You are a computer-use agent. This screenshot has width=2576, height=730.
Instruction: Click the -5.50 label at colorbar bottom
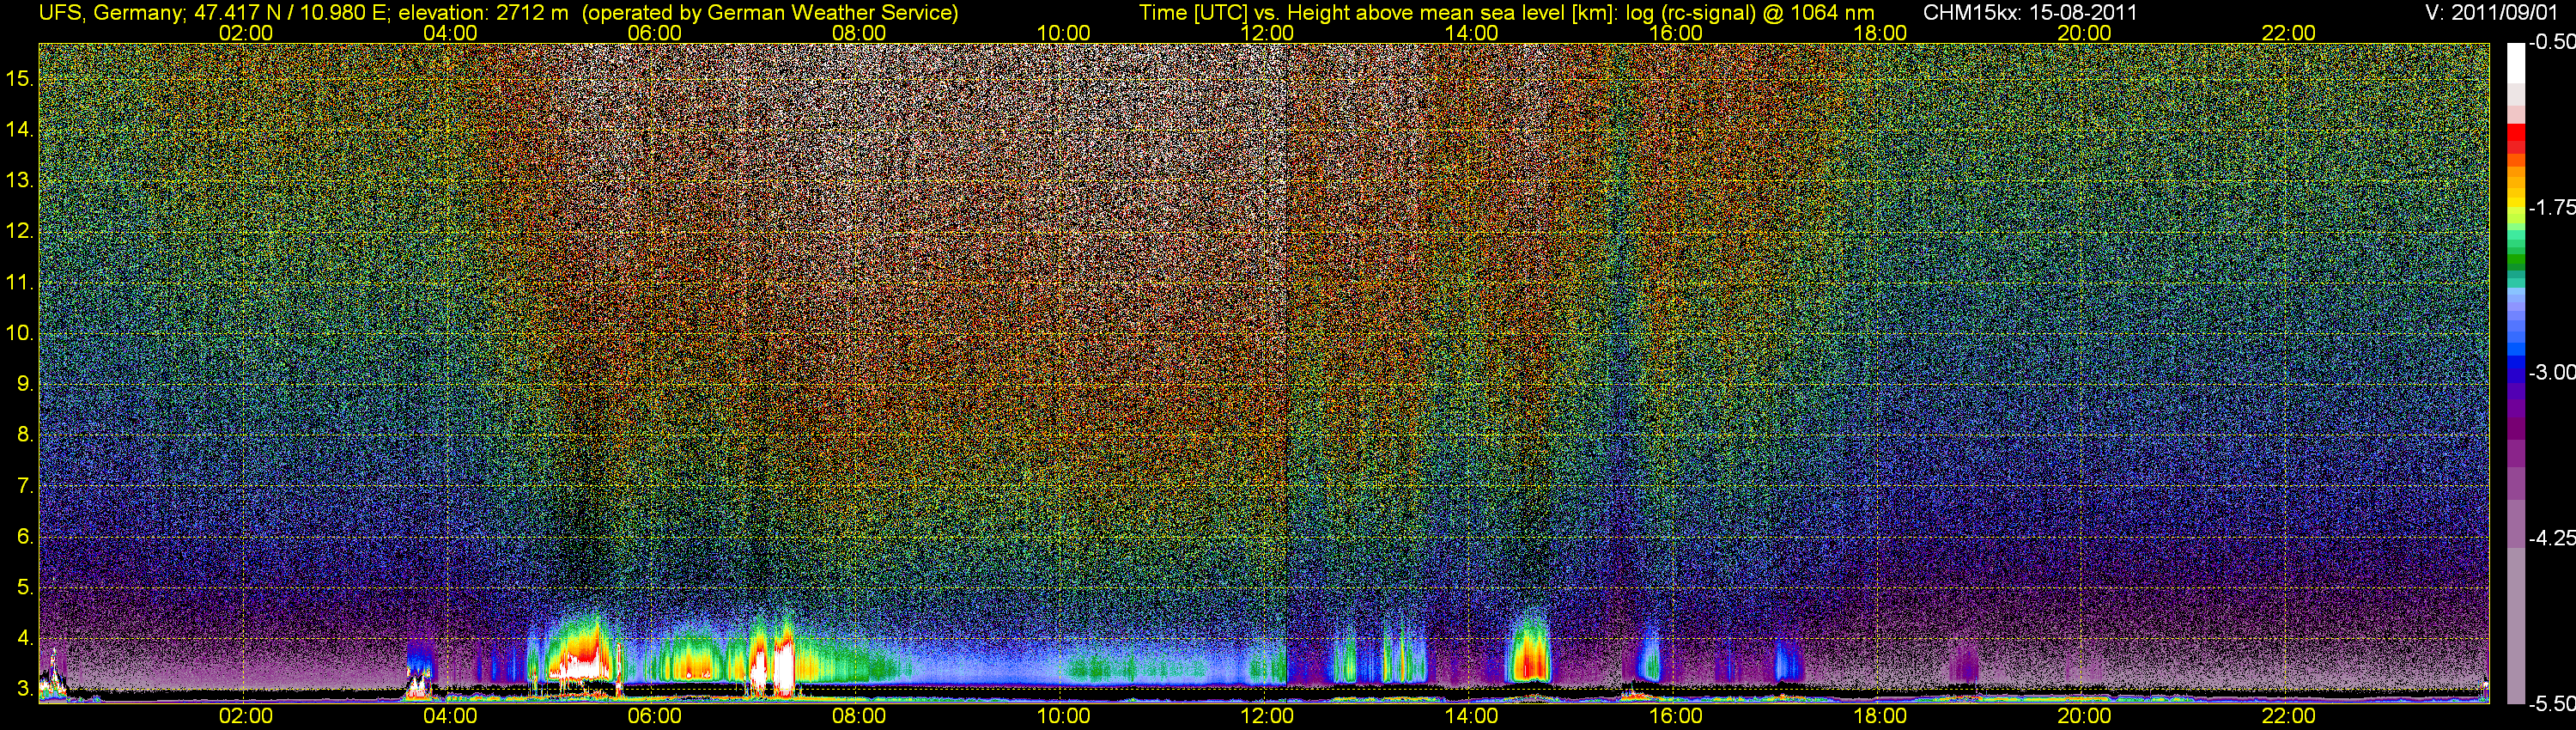tap(2550, 704)
